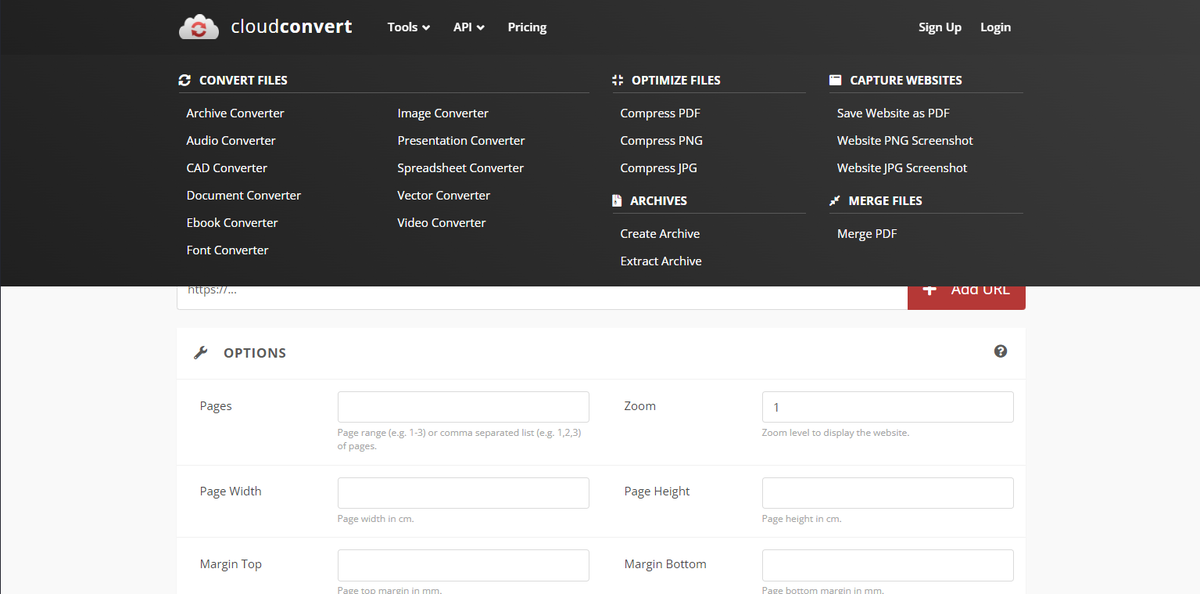This screenshot has width=1200, height=594.
Task: Click the Page Height input field
Action: (x=887, y=493)
